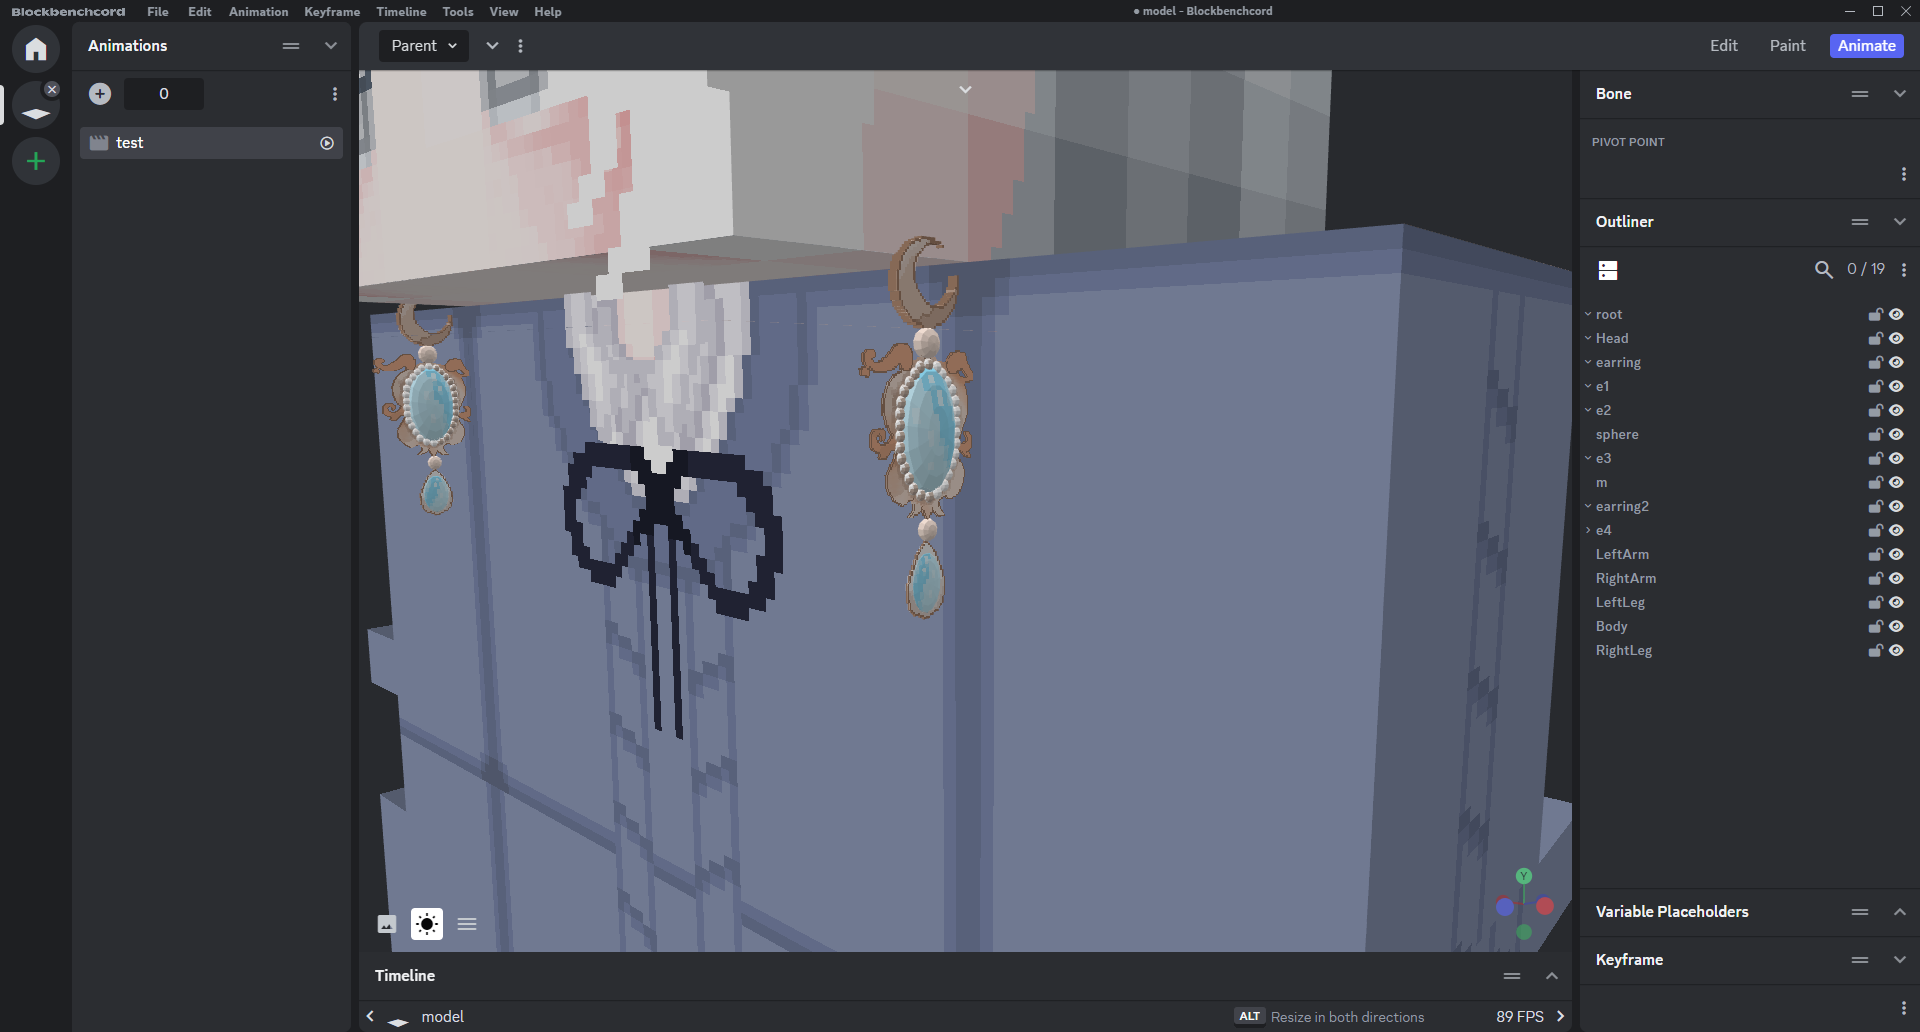Expand the e4 group in Outliner
Viewport: 1920px width, 1032px height.
[1588, 530]
